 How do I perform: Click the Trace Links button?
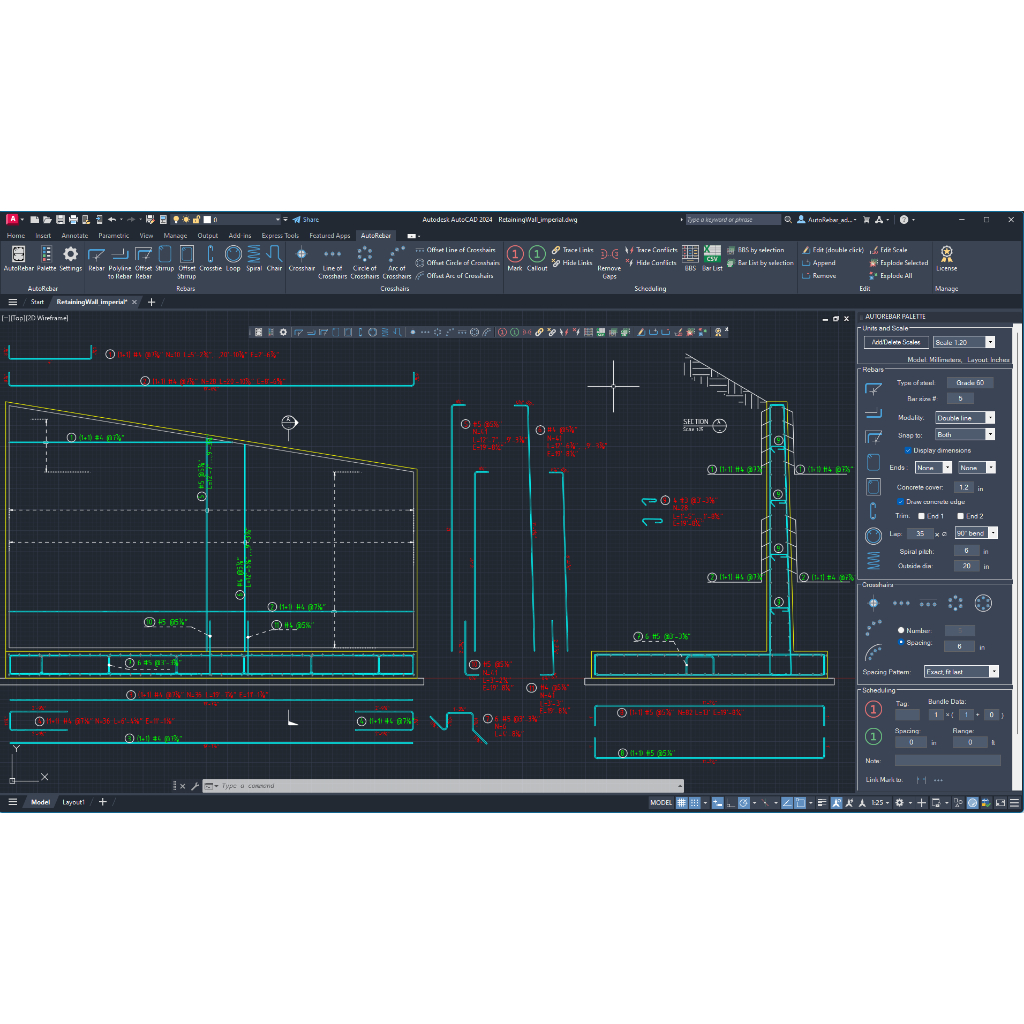point(573,250)
